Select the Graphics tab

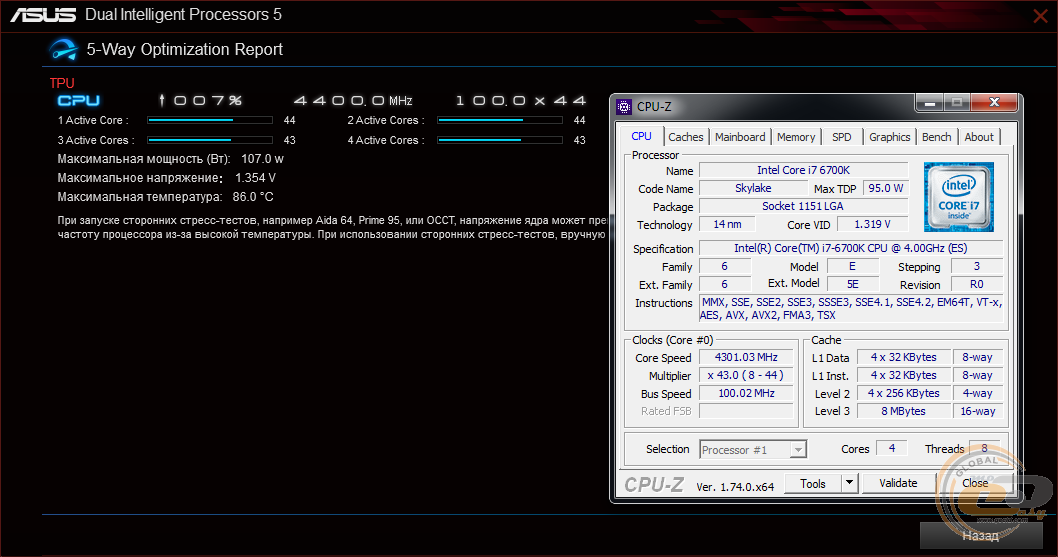(x=889, y=137)
